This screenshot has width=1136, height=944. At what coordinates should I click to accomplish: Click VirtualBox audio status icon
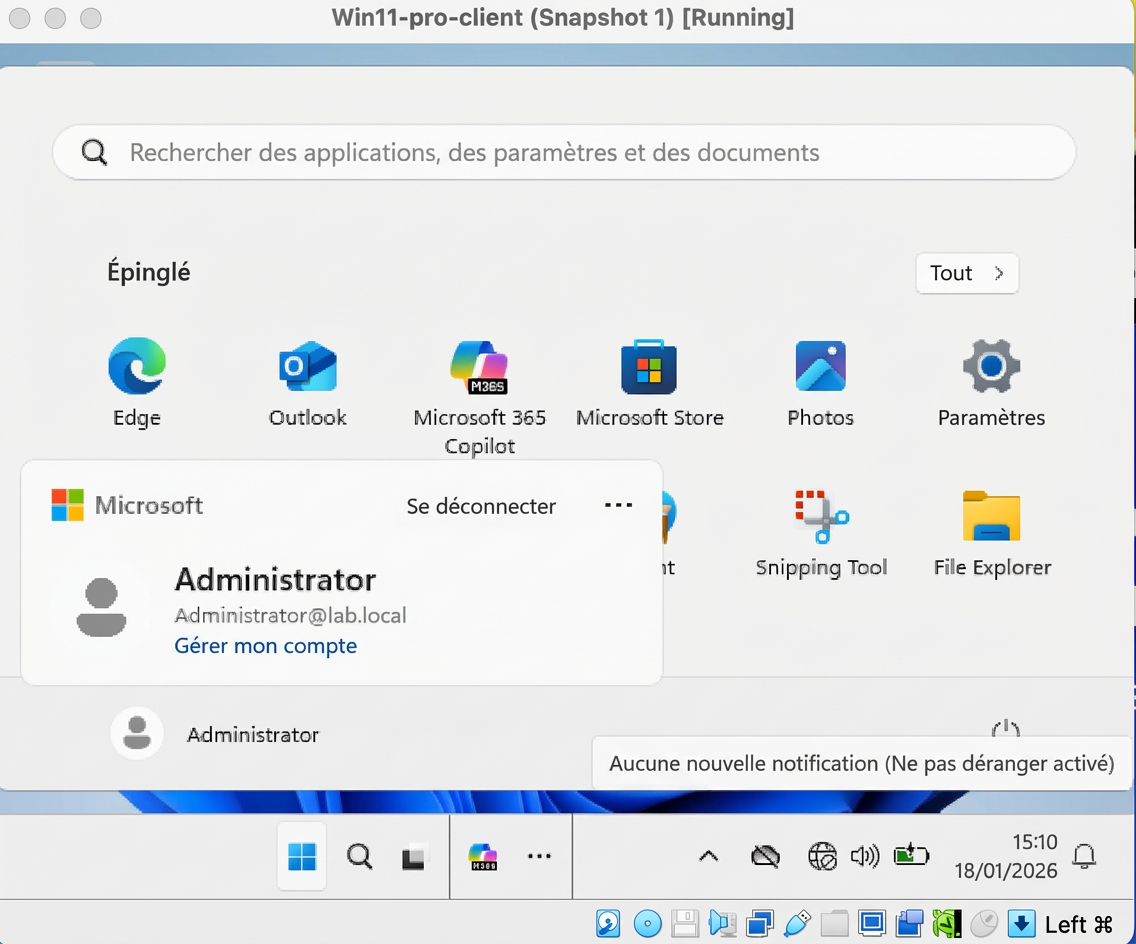pyautogui.click(x=722, y=924)
